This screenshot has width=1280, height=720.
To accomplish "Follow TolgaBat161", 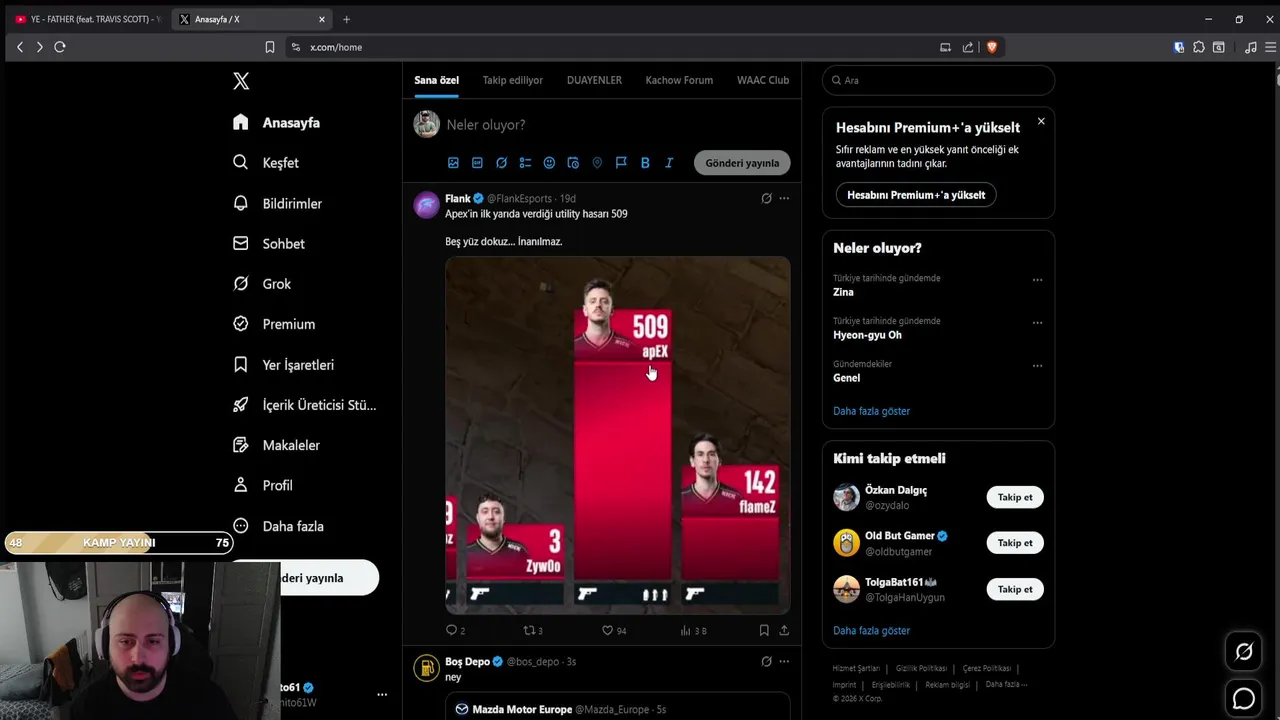I will 1015,589.
